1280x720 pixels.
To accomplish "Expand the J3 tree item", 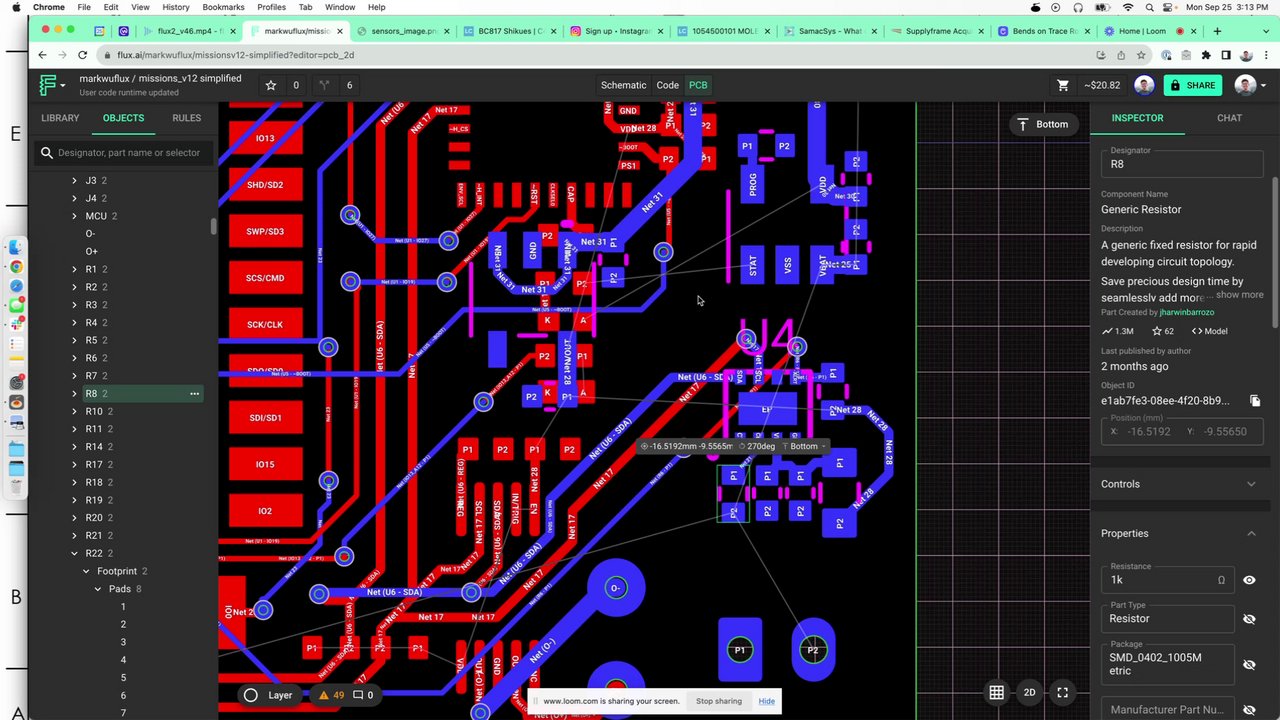I will (x=74, y=181).
